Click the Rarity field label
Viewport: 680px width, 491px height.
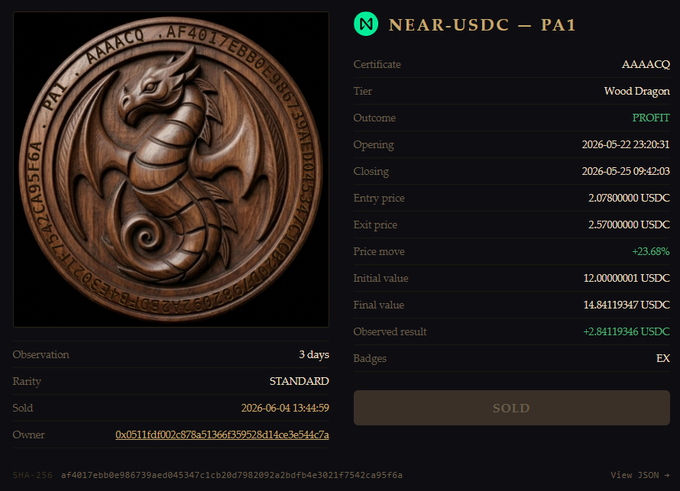[27, 381]
